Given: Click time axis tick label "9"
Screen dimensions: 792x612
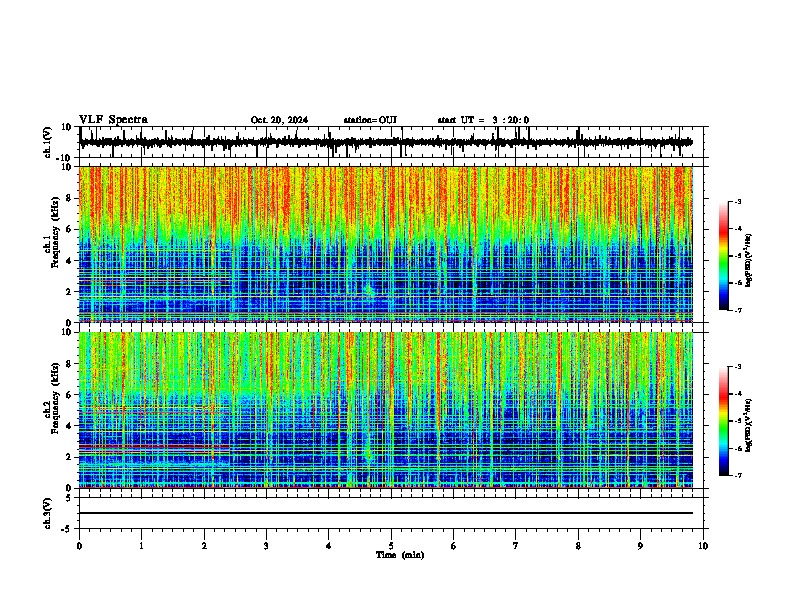Looking at the screenshot, I should click(x=640, y=546).
